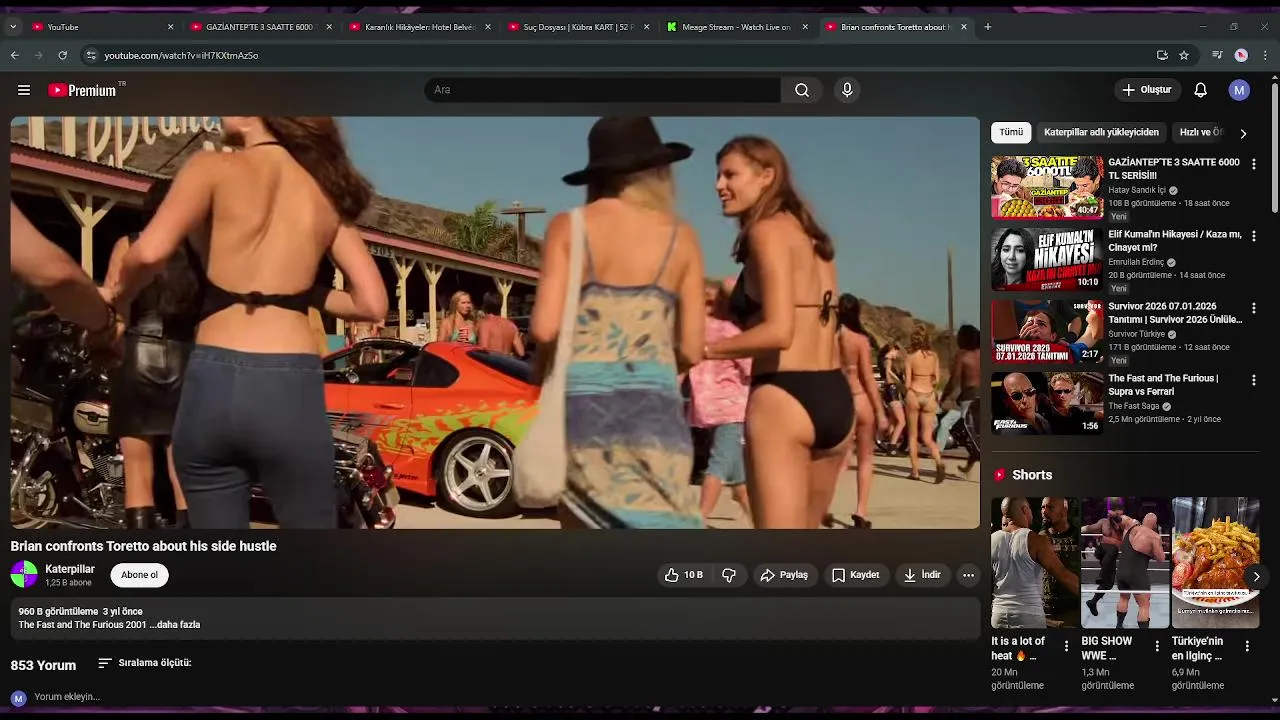Open comment sort order Sıralama ölçütü
Screen dimensions: 1280x720
click(x=145, y=663)
